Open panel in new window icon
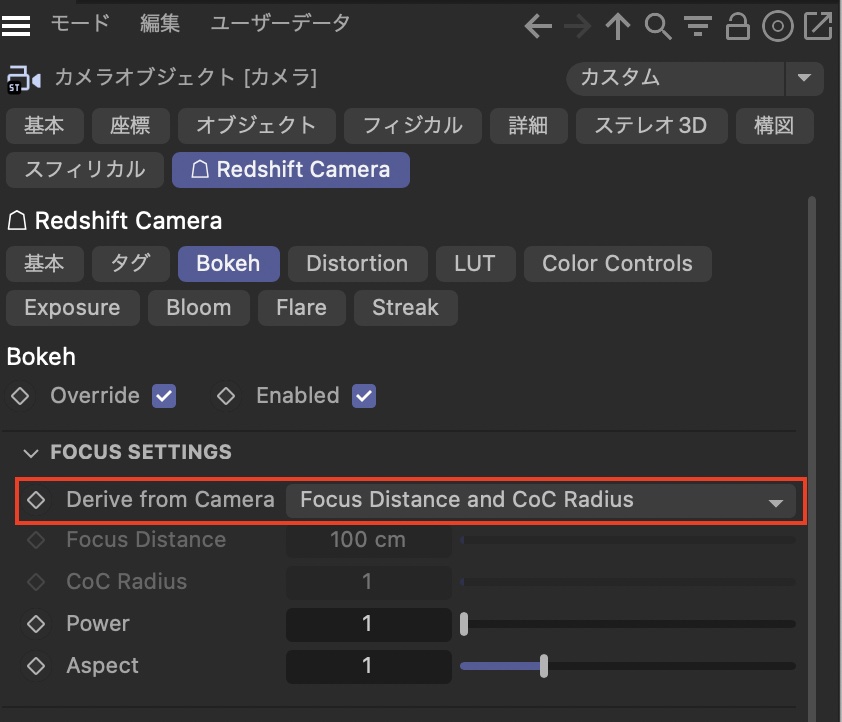842x722 pixels. [817, 27]
